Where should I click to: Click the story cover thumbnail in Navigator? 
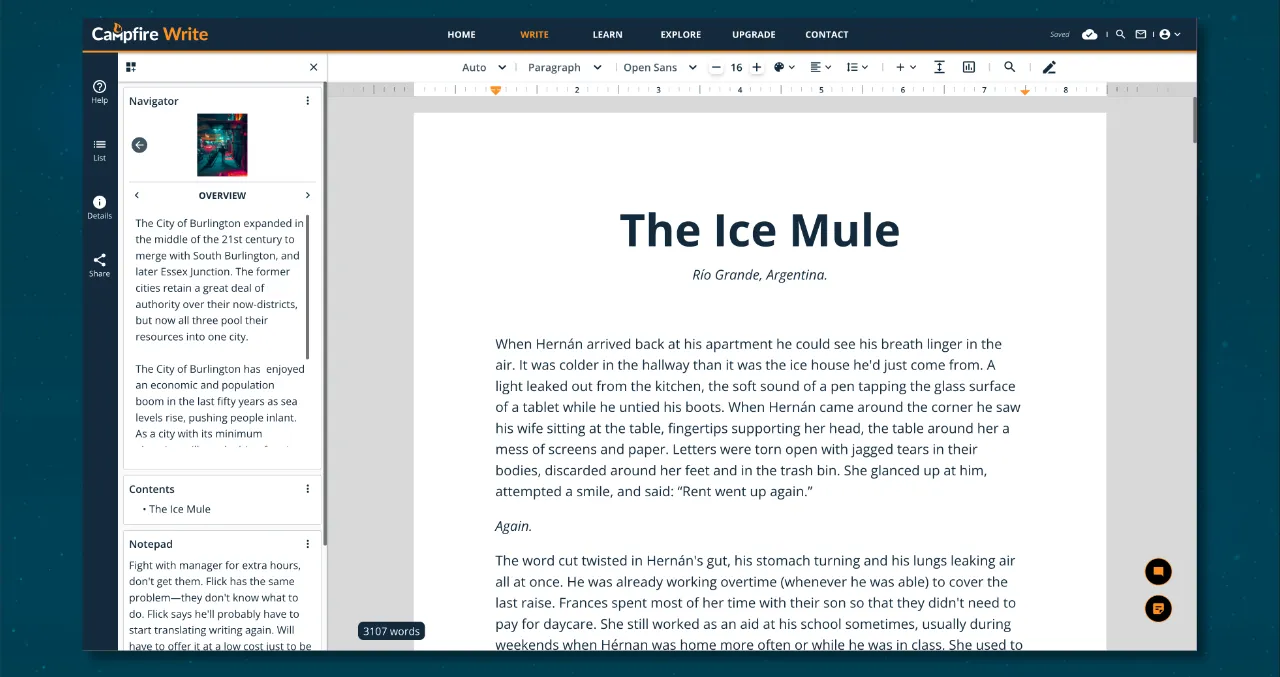[x=221, y=144]
